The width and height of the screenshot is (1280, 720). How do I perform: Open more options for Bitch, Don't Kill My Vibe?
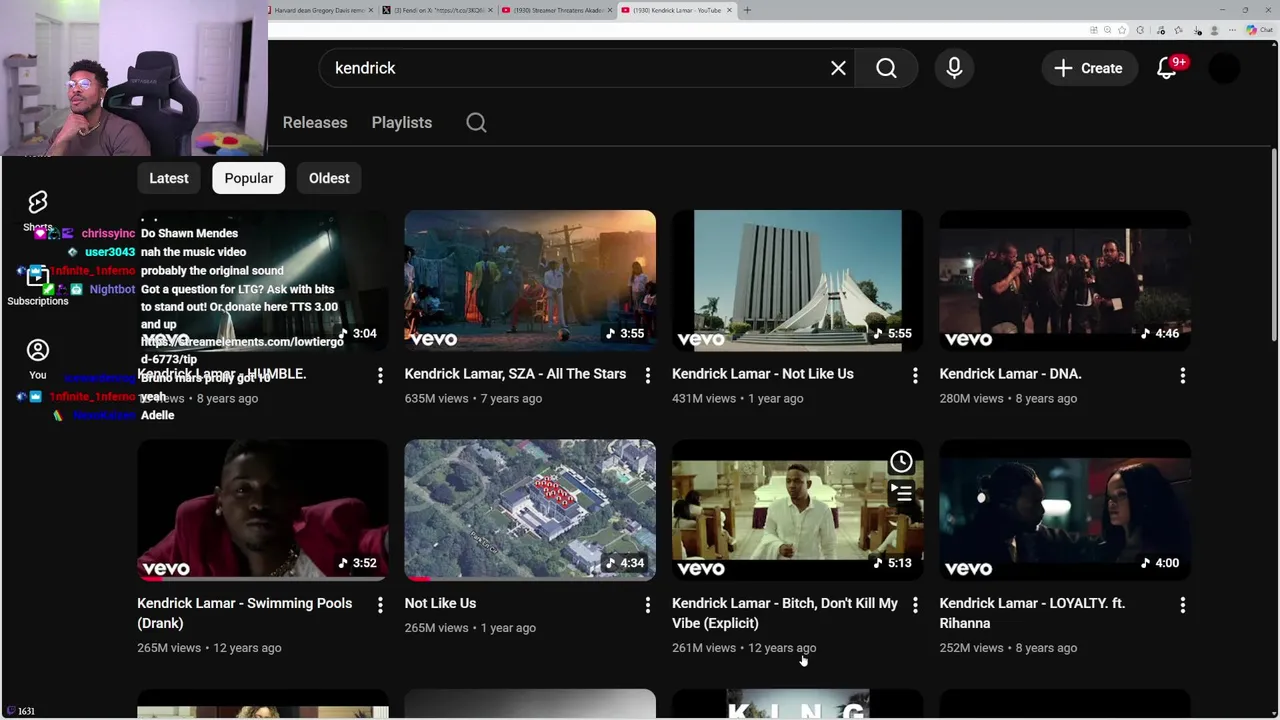[x=915, y=605]
